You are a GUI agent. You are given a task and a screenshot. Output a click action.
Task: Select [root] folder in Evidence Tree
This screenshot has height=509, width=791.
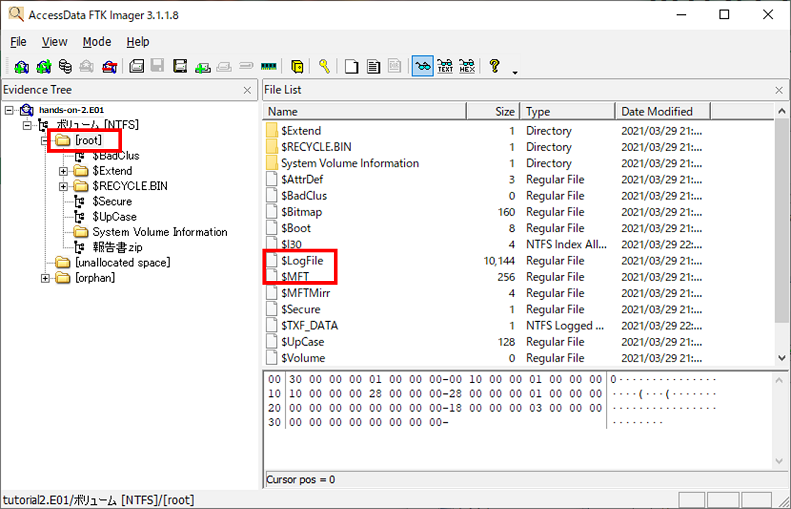(88, 140)
